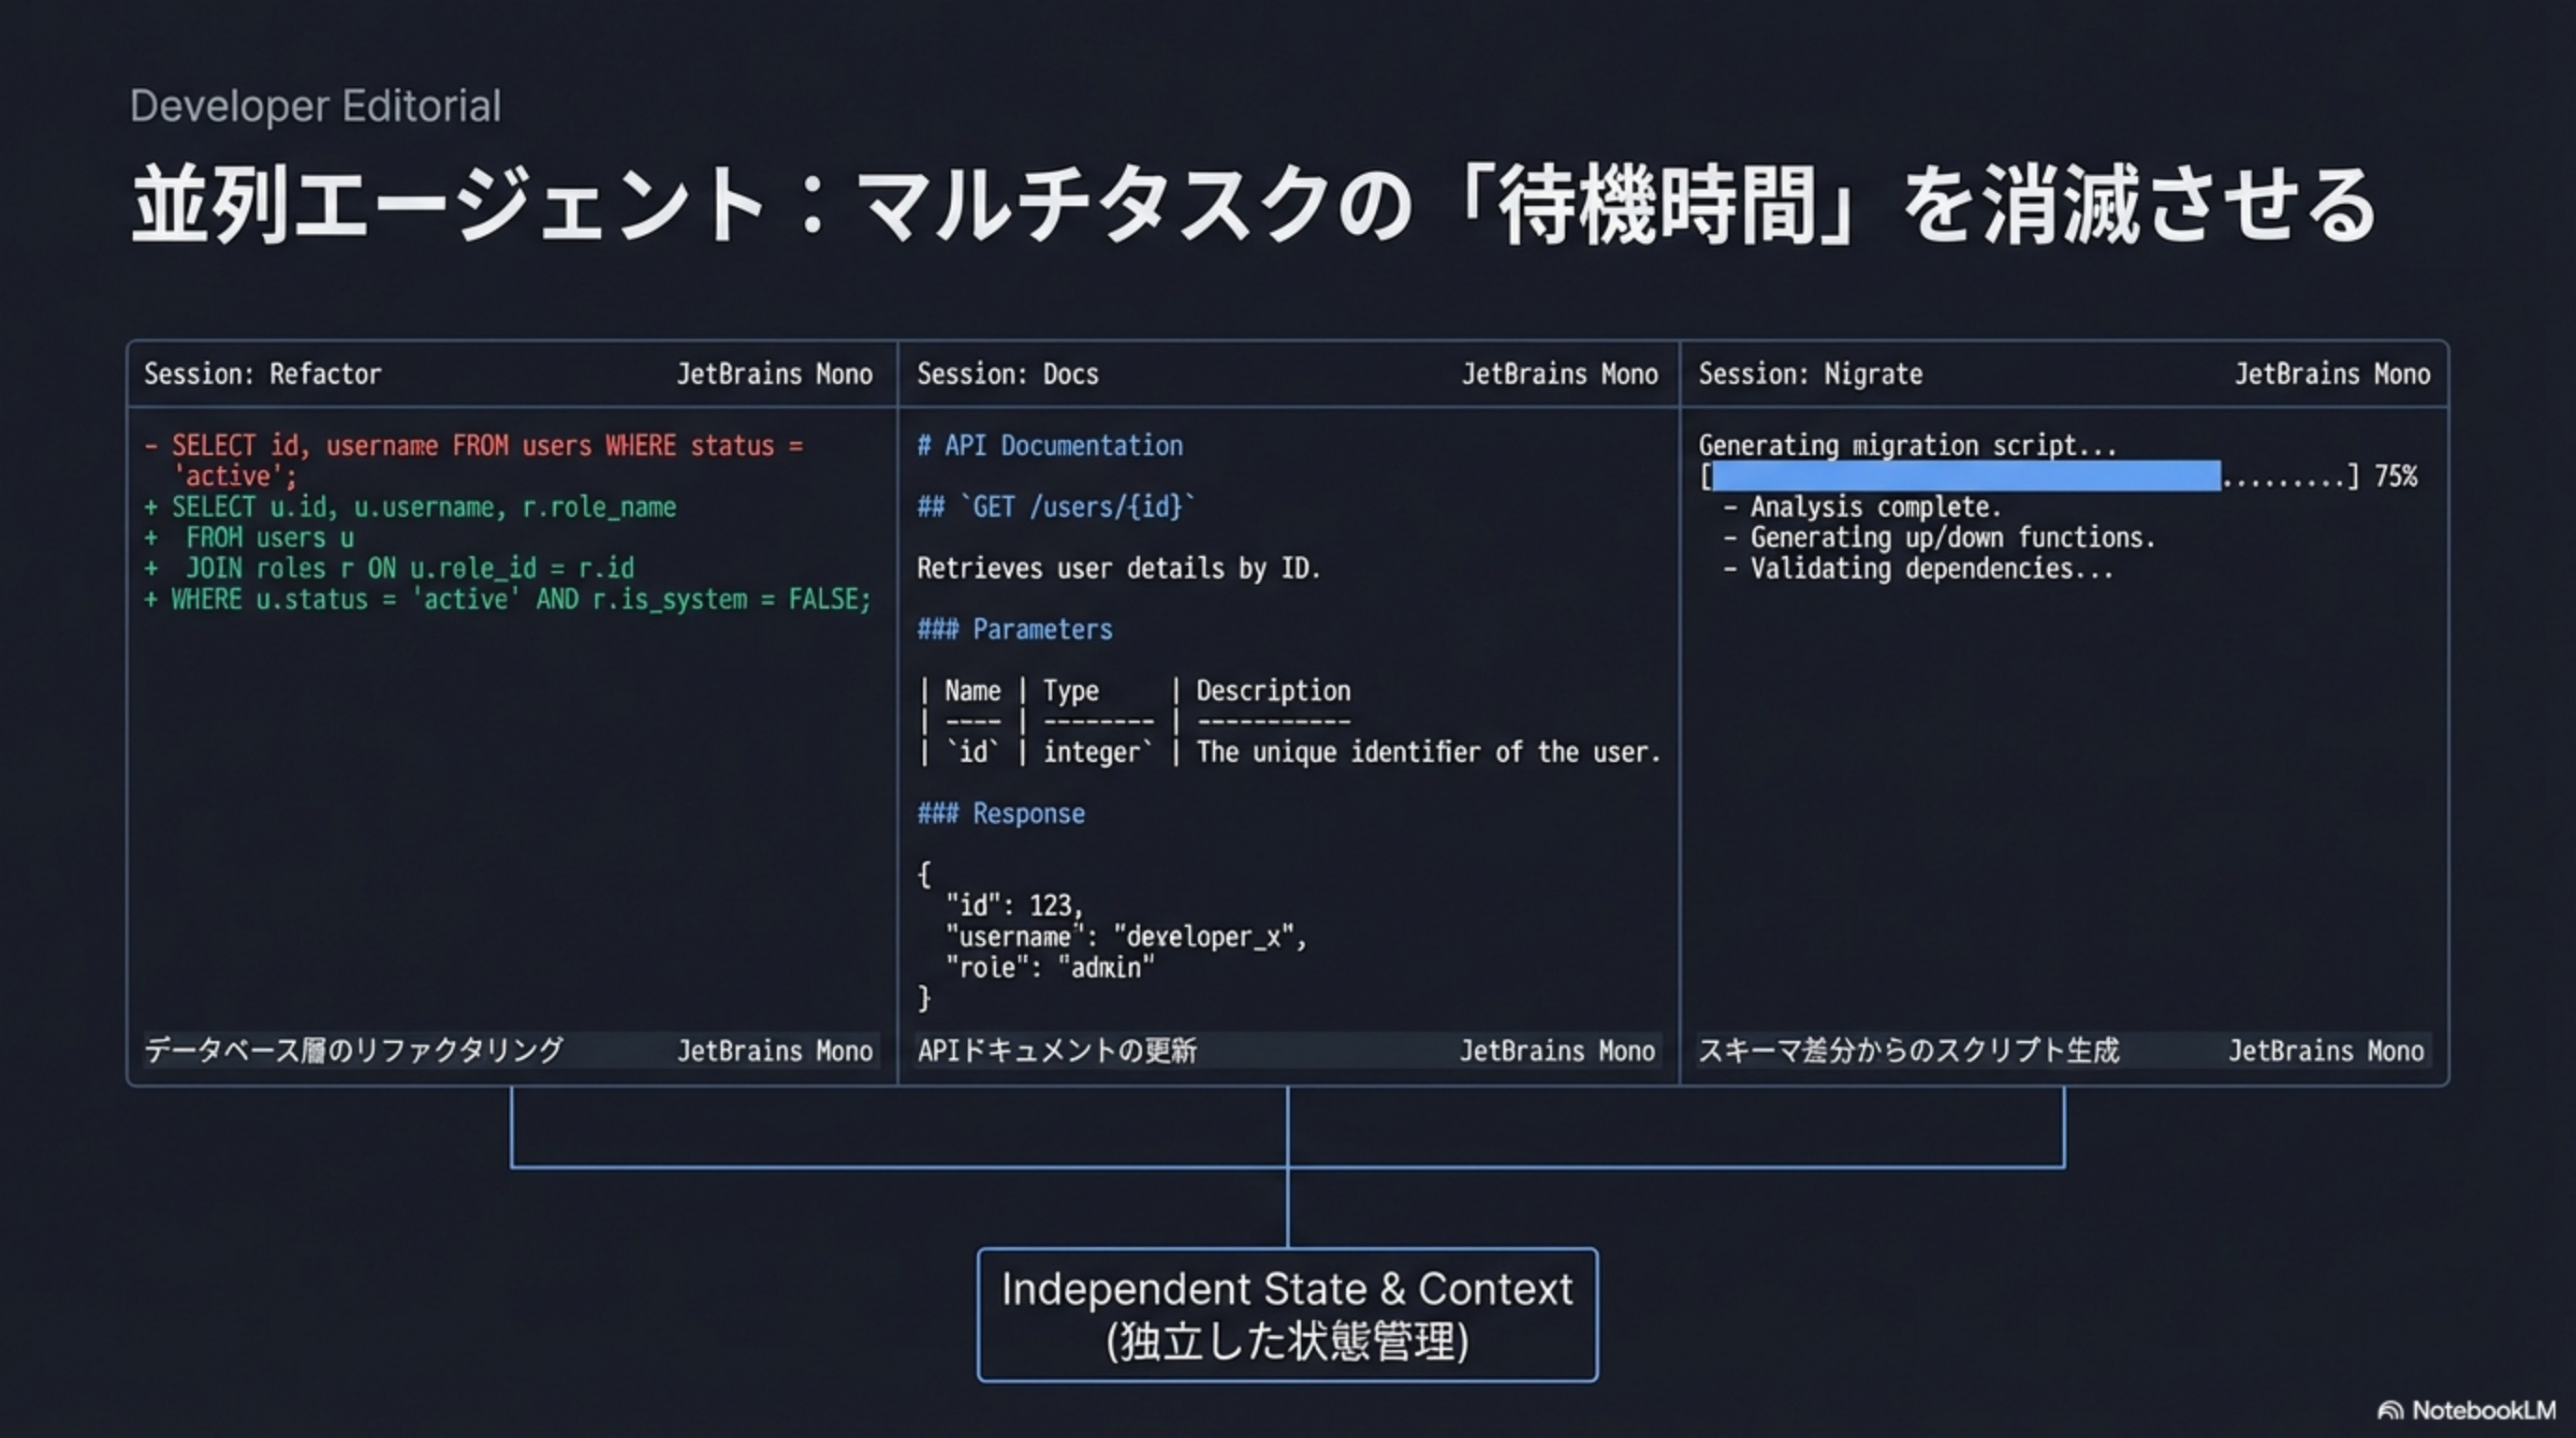Select the Session: Nigrate panel header

coord(1810,373)
